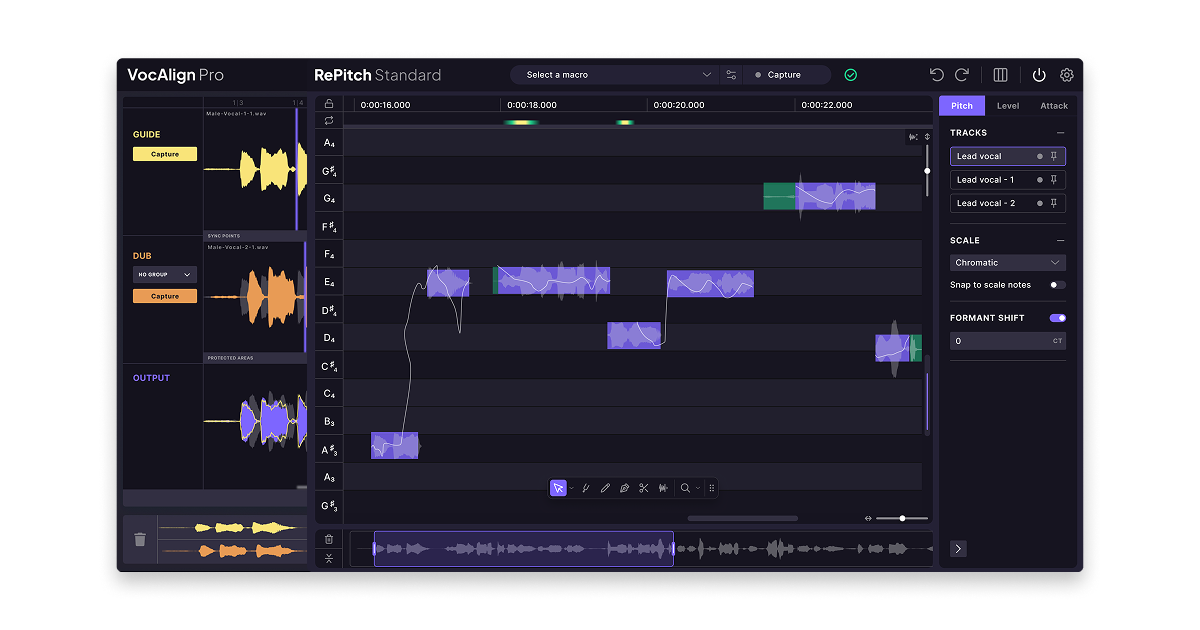Click the power bypass icon
Viewport: 1200px width, 630px height.
tap(1039, 75)
